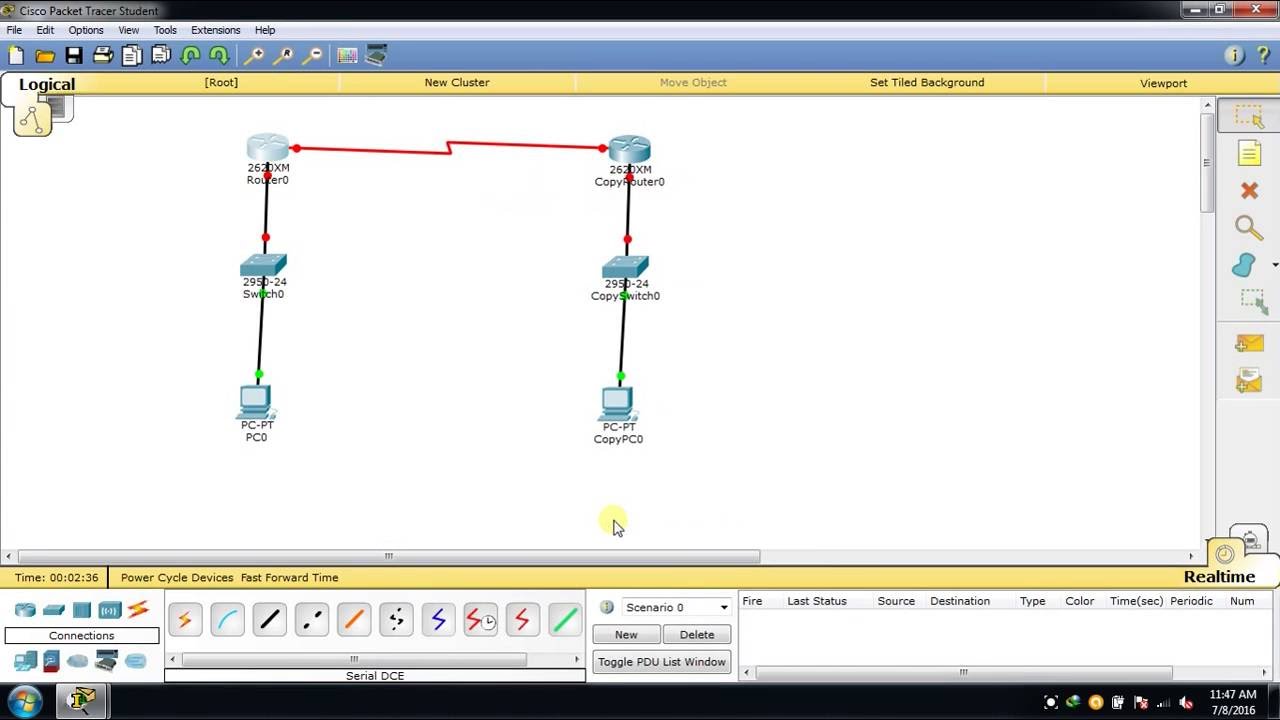Image resolution: width=1280 pixels, height=720 pixels.
Task: Choose the Place Note tool
Action: click(1249, 153)
